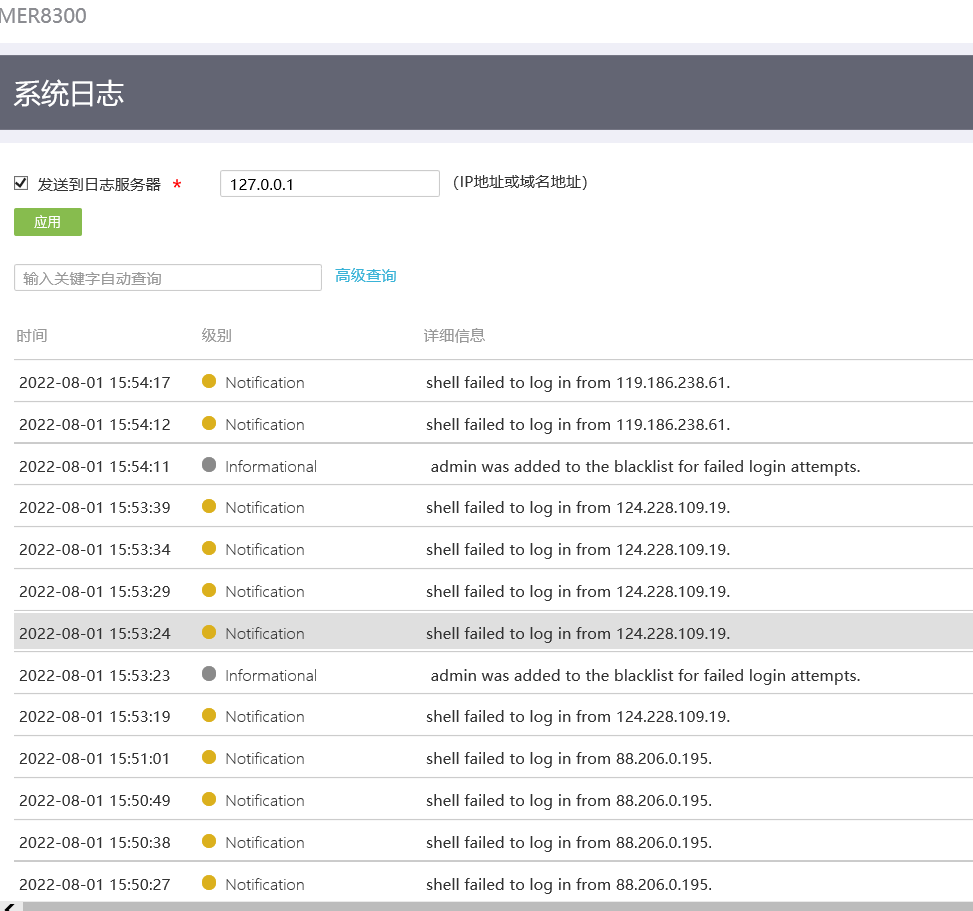Click gray Informational dot for 15:53:23 entry
The image size is (973, 911).
pyautogui.click(x=209, y=674)
